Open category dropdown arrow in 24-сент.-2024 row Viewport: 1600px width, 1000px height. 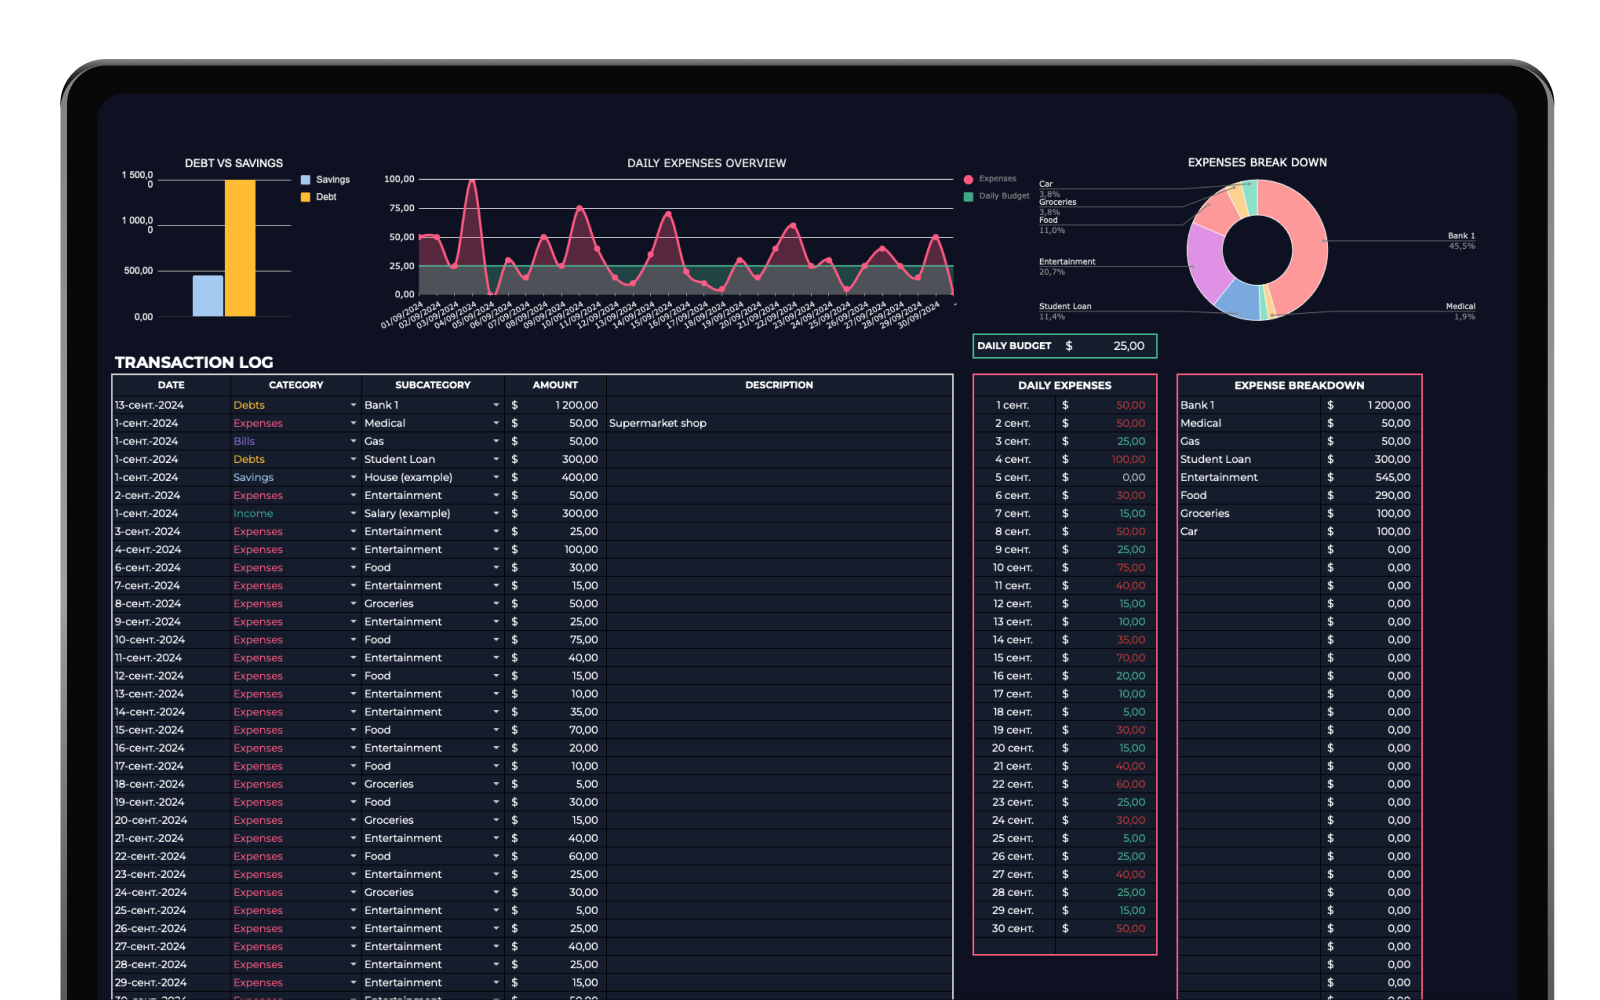tap(353, 892)
